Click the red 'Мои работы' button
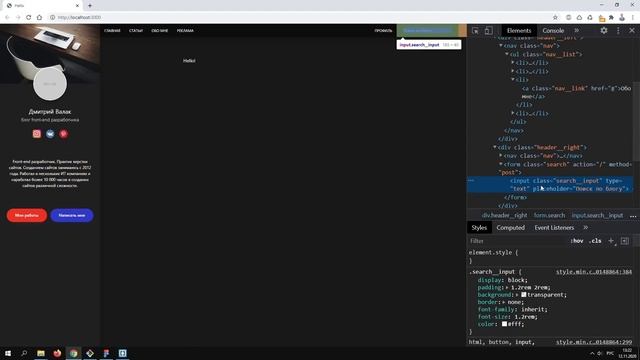The height and width of the screenshot is (360, 640). tap(27, 215)
